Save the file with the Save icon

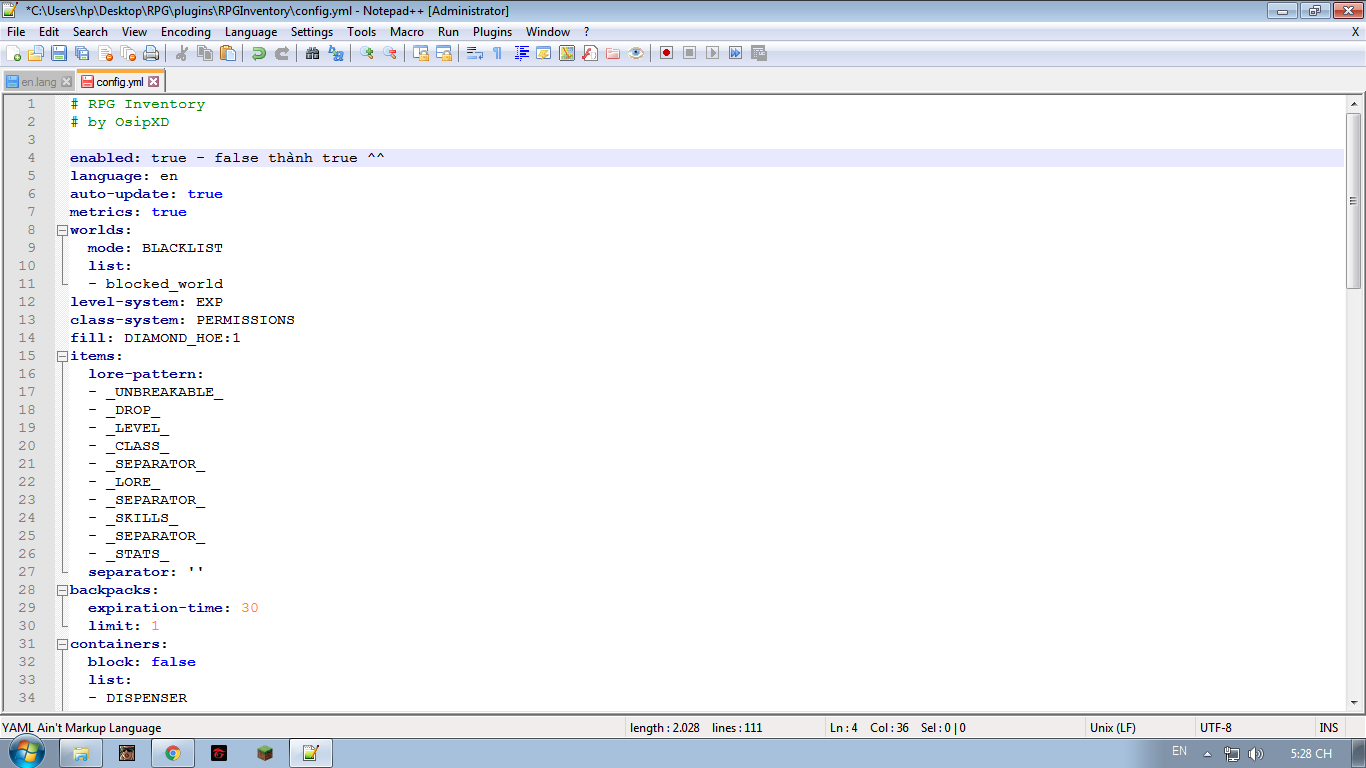[59, 53]
